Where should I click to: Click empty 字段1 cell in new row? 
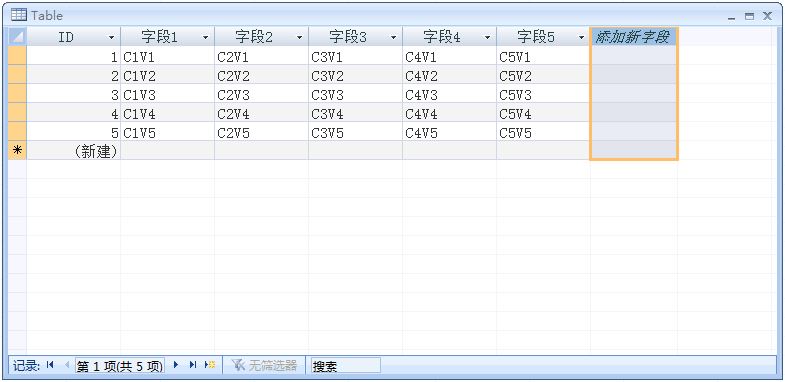coord(168,151)
